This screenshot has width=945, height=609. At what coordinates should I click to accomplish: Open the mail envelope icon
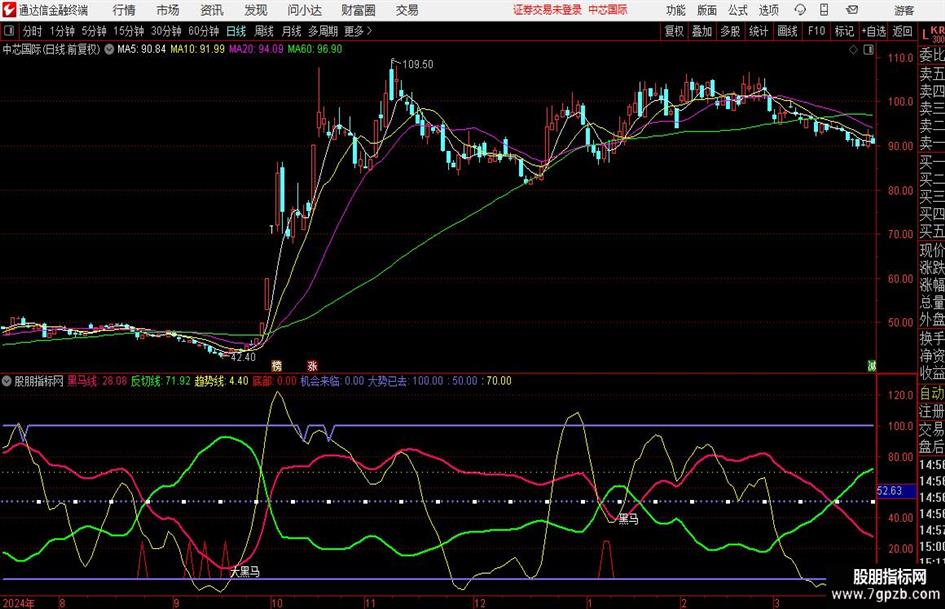coord(852,10)
